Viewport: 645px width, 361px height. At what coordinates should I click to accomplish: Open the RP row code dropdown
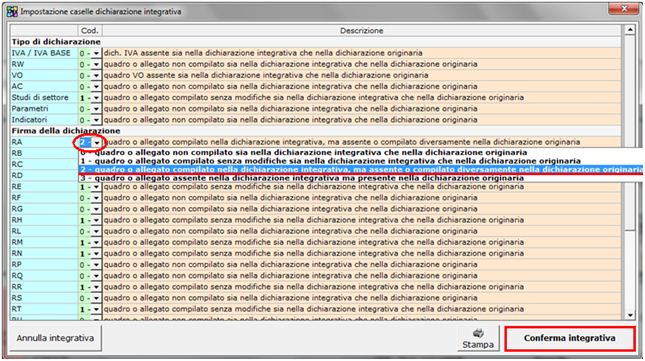(x=96, y=265)
